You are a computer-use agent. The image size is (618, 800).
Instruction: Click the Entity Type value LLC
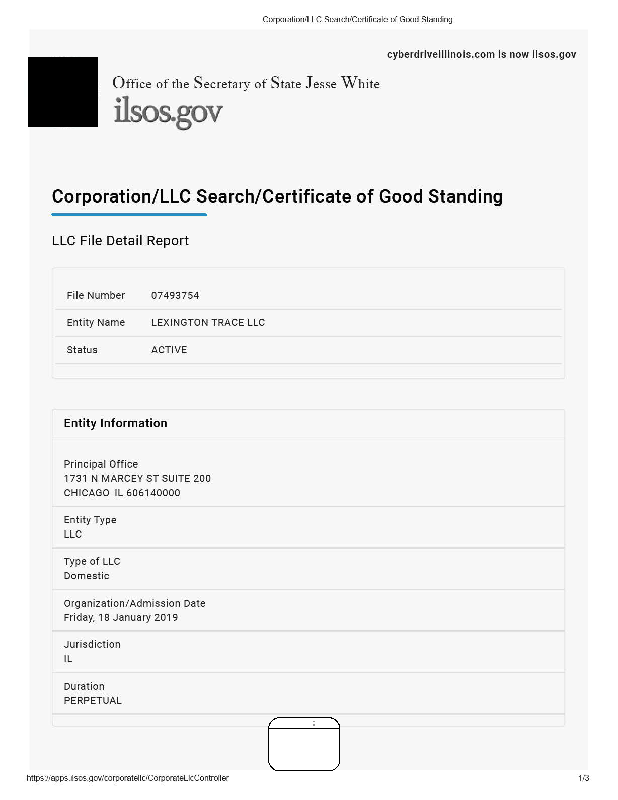pos(73,534)
